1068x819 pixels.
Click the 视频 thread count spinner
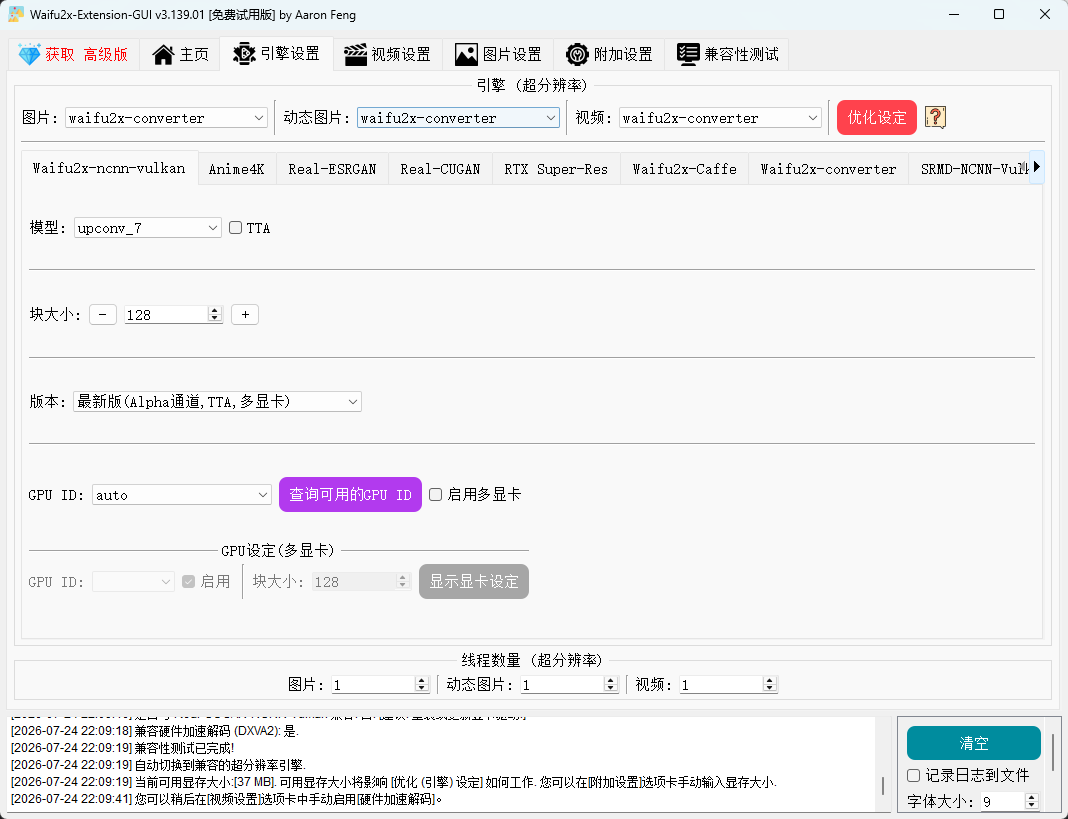(x=729, y=685)
